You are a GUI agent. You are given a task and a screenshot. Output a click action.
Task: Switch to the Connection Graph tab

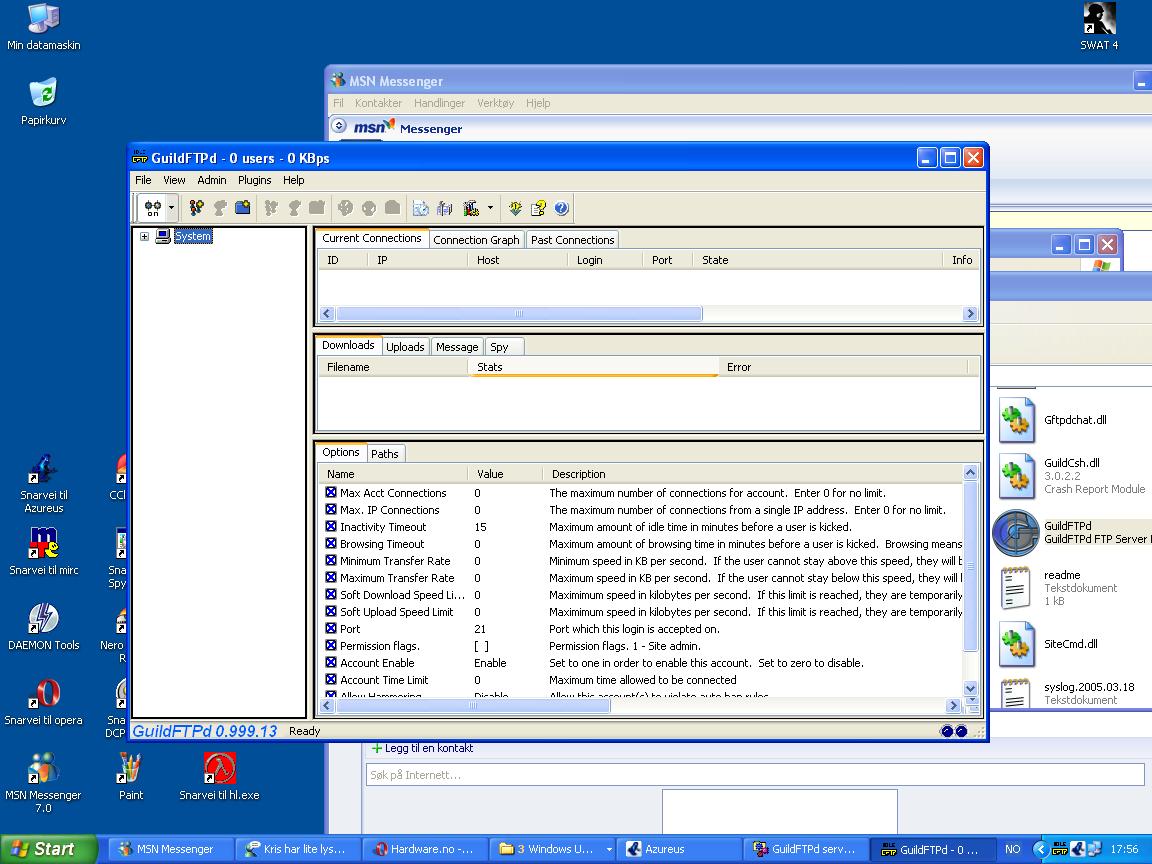click(x=476, y=240)
